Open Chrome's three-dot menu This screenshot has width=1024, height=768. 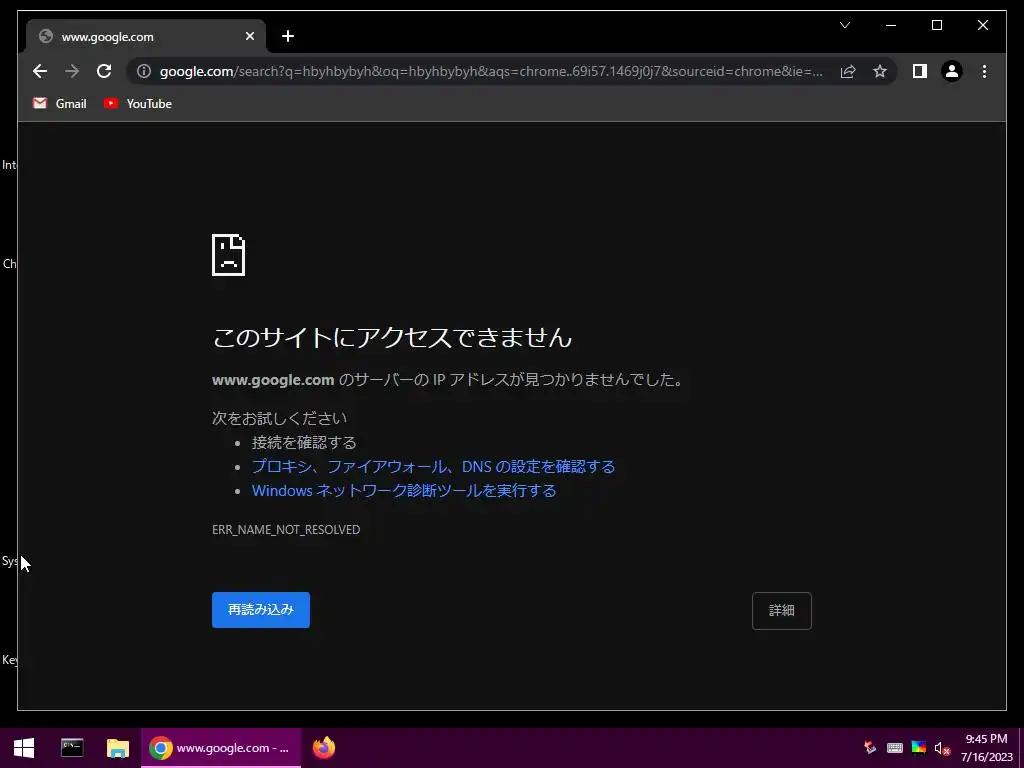[984, 71]
